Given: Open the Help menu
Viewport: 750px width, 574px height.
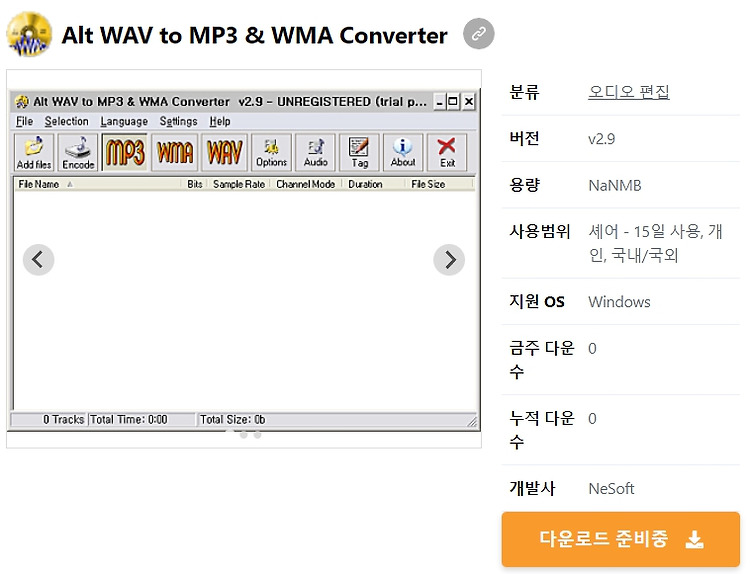Looking at the screenshot, I should [220, 121].
